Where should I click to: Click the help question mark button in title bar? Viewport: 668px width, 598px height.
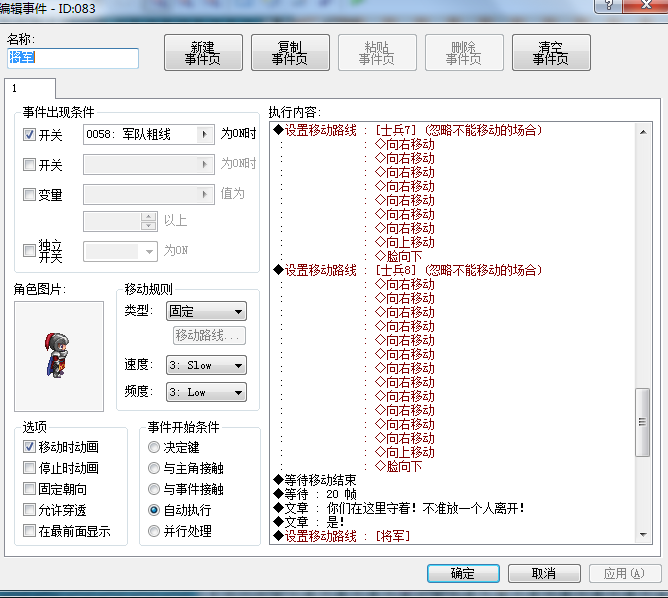tap(608, 5)
